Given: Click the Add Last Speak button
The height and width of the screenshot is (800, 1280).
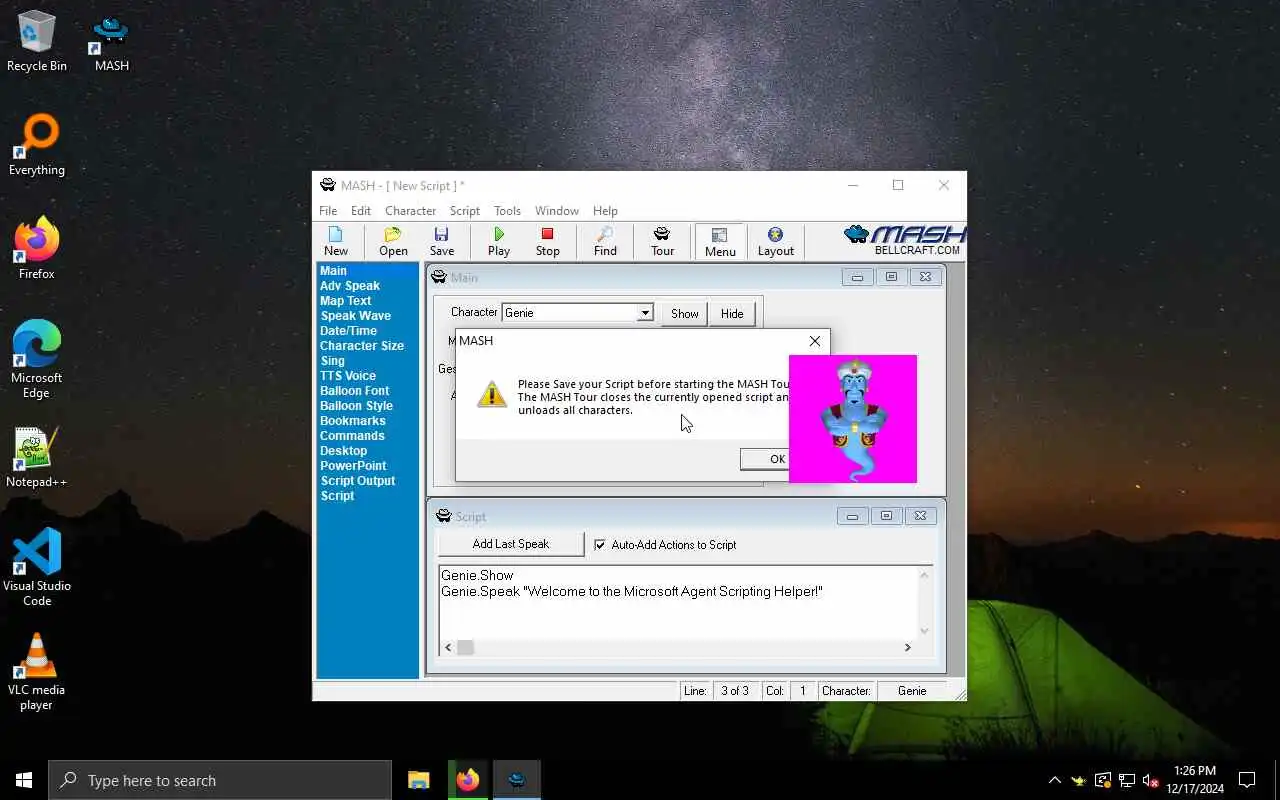Looking at the screenshot, I should [511, 544].
